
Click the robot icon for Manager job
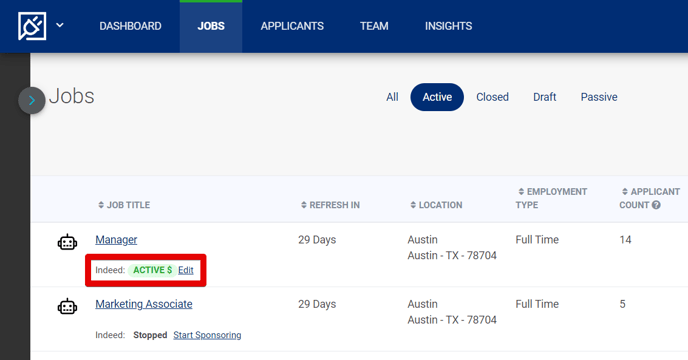tap(68, 242)
